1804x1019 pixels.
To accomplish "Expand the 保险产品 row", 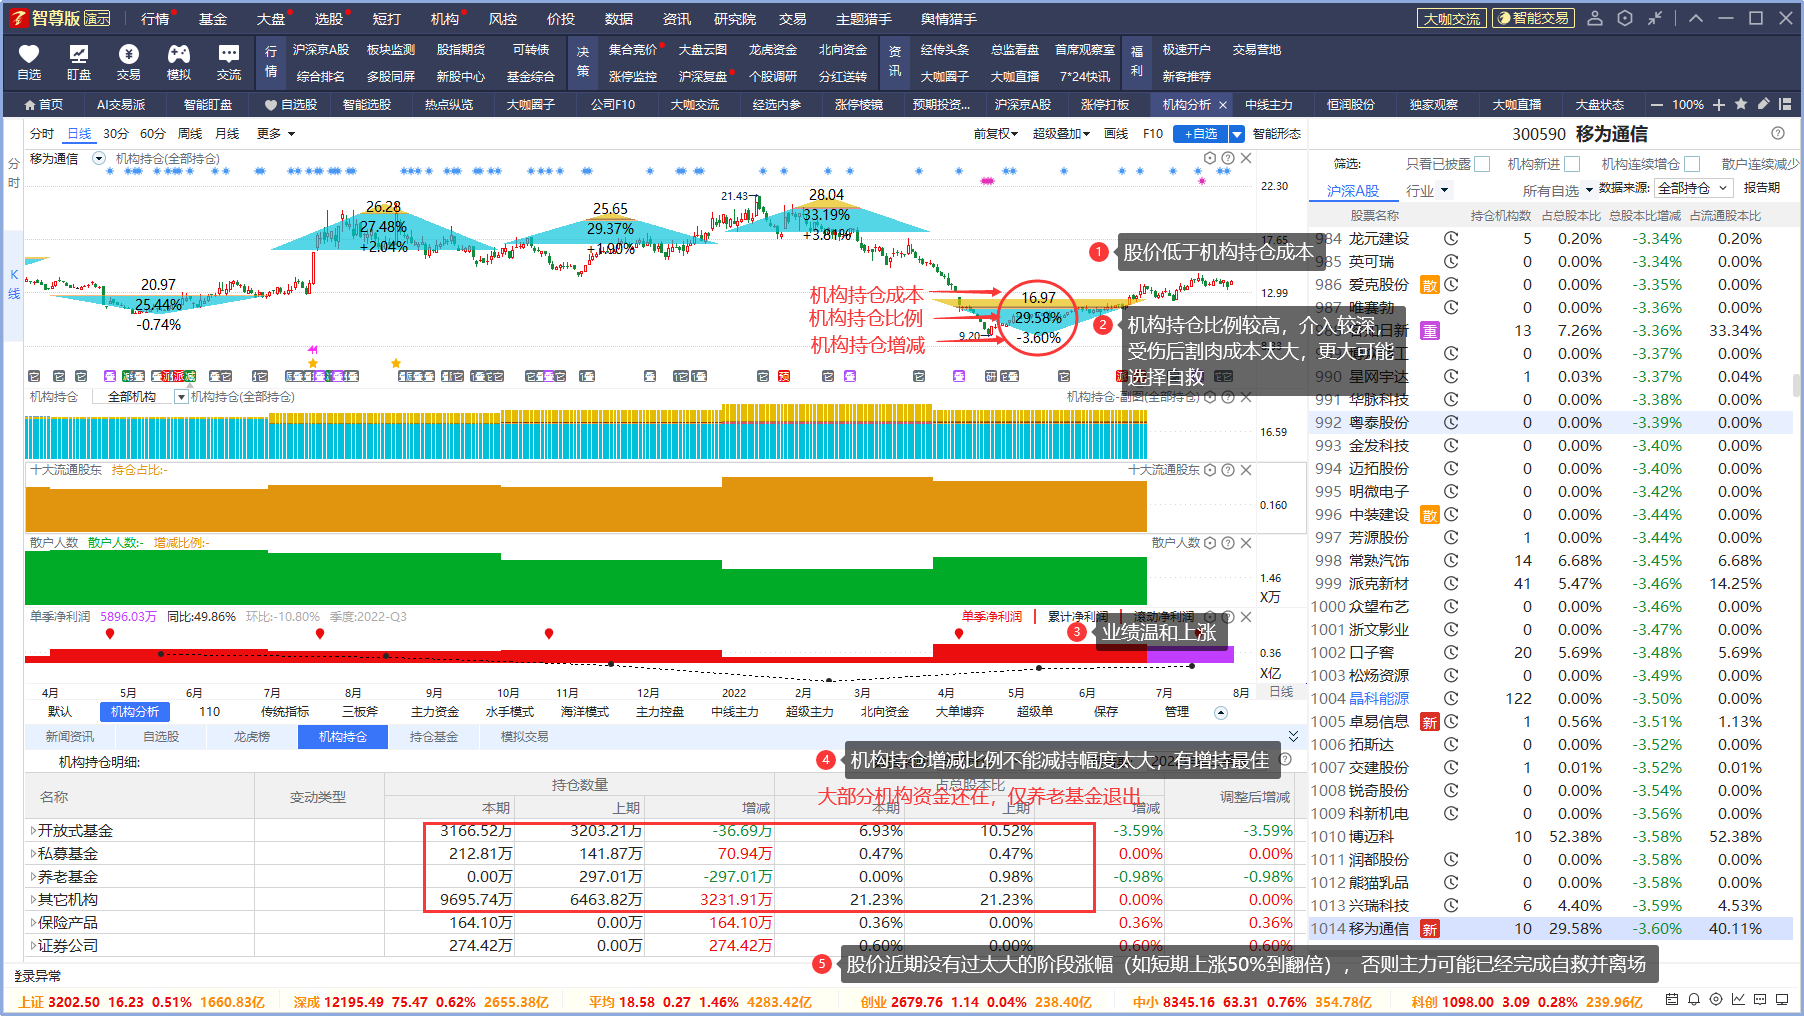I will click(x=33, y=923).
